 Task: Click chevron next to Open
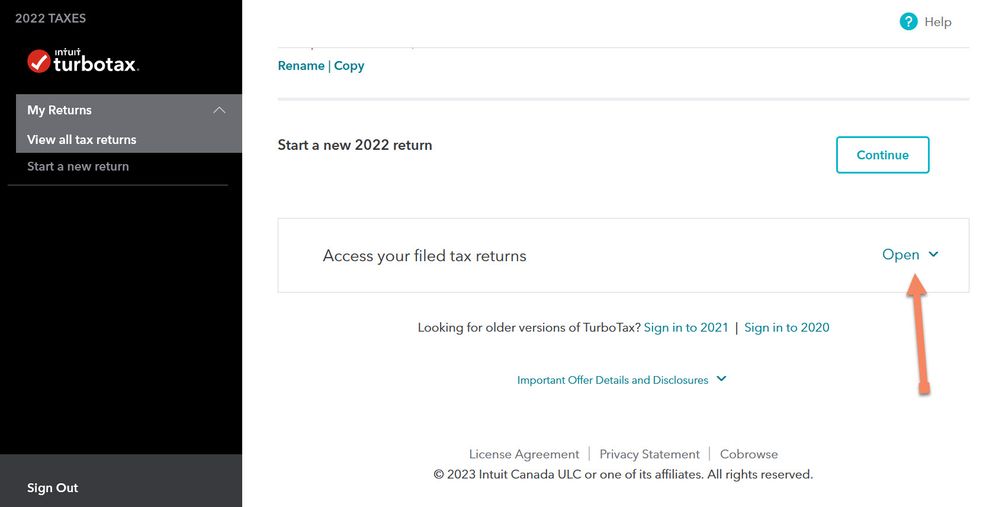tap(933, 254)
